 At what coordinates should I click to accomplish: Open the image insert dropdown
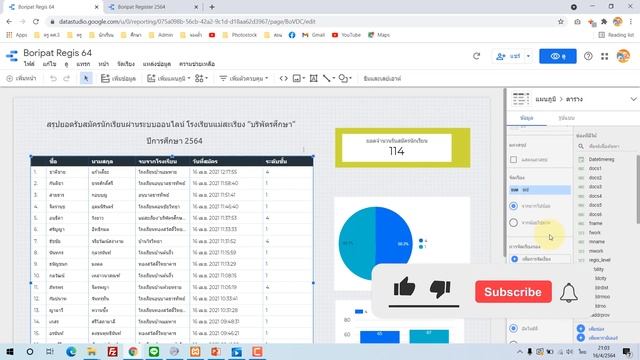click(299, 78)
